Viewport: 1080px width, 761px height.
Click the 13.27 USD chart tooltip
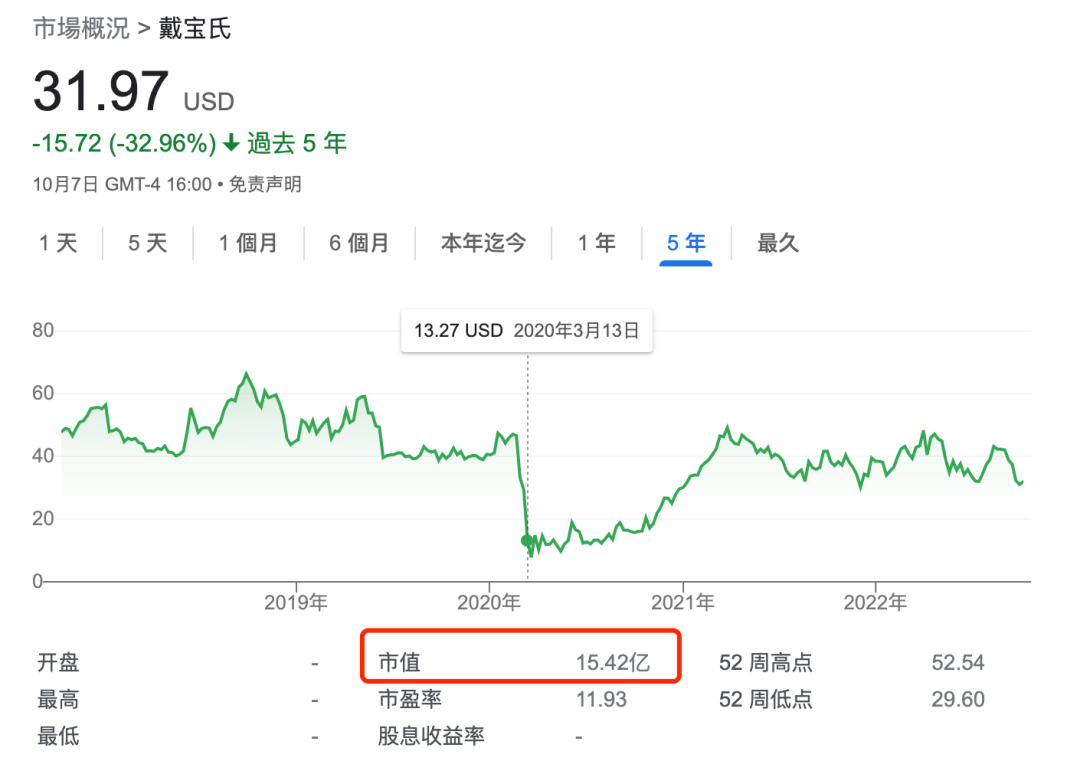coord(527,331)
